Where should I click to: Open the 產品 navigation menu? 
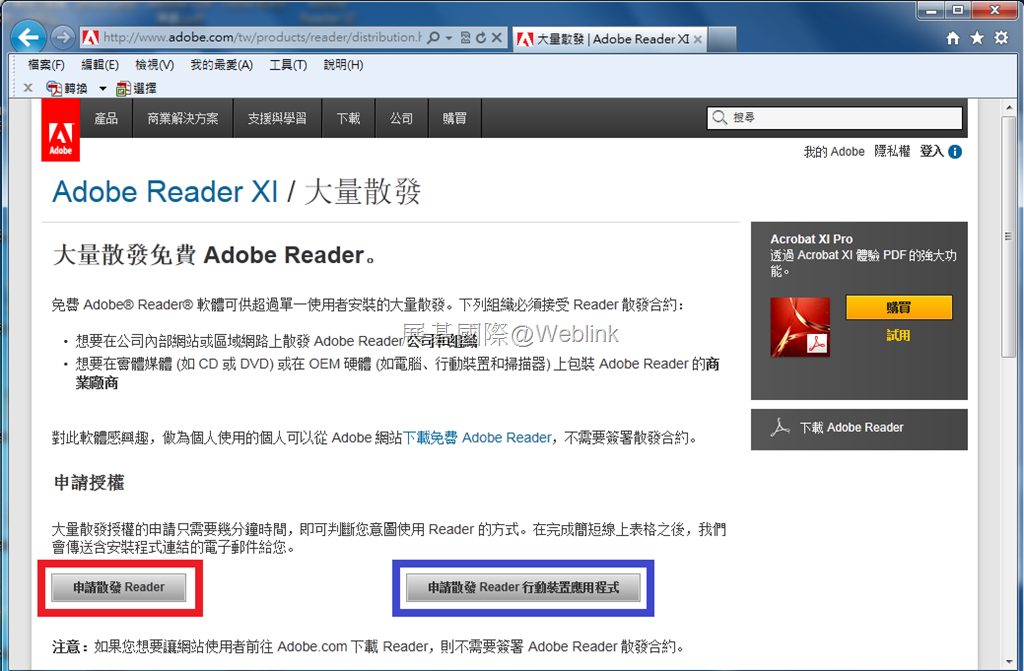[106, 118]
